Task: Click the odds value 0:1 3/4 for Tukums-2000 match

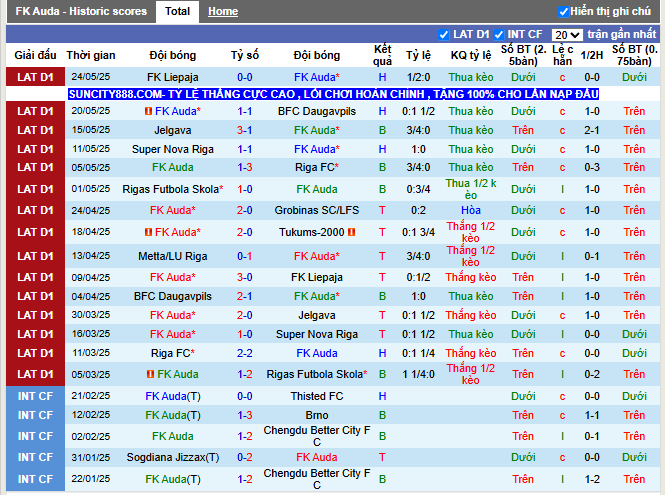Action: click(418, 232)
